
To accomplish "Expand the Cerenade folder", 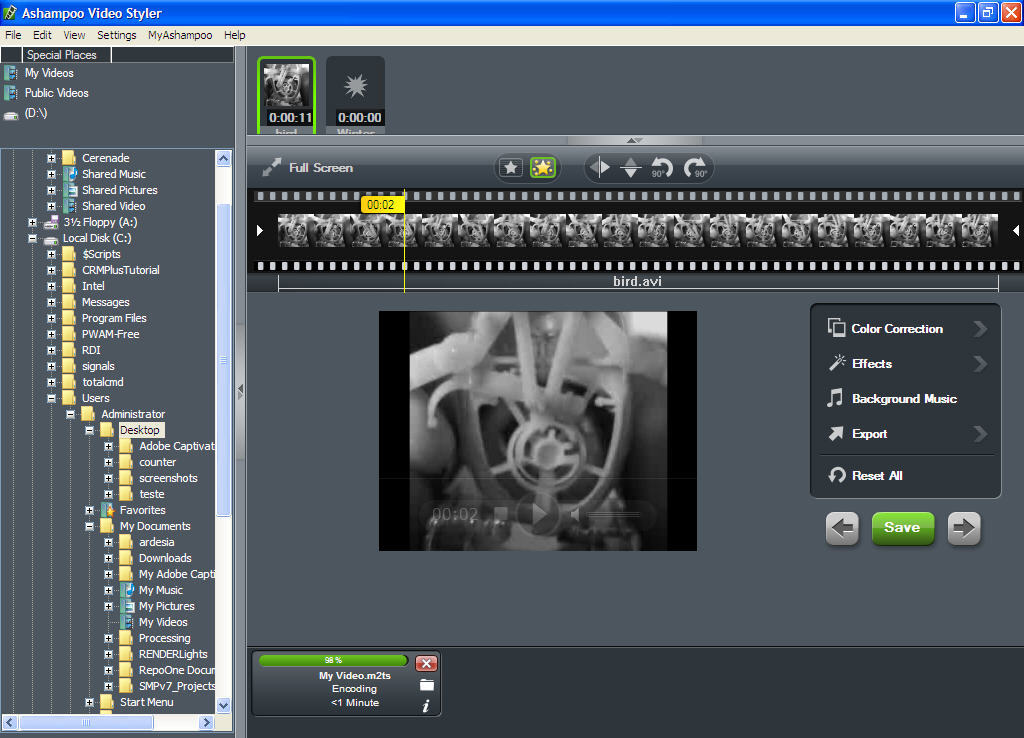I will click(52, 158).
